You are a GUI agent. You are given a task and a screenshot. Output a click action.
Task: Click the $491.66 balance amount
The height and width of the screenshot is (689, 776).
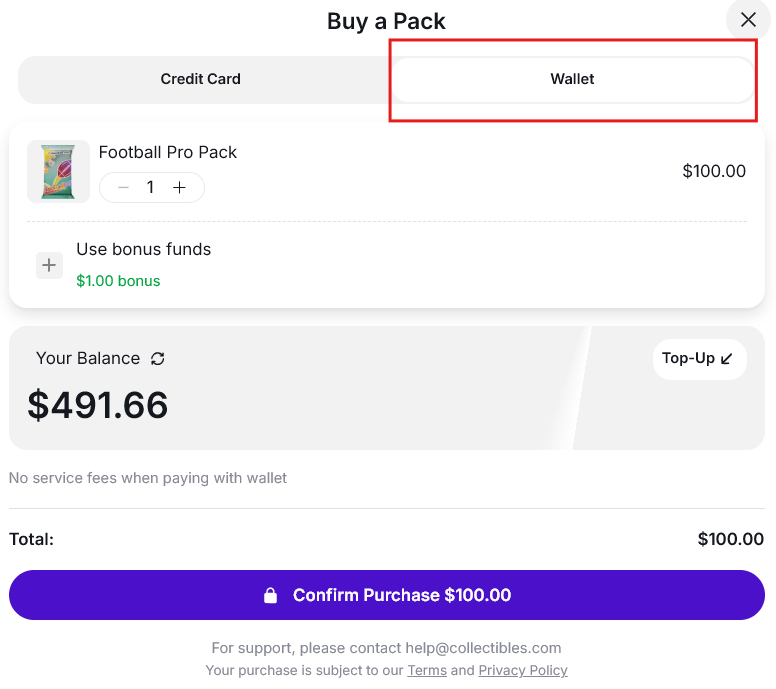(98, 405)
